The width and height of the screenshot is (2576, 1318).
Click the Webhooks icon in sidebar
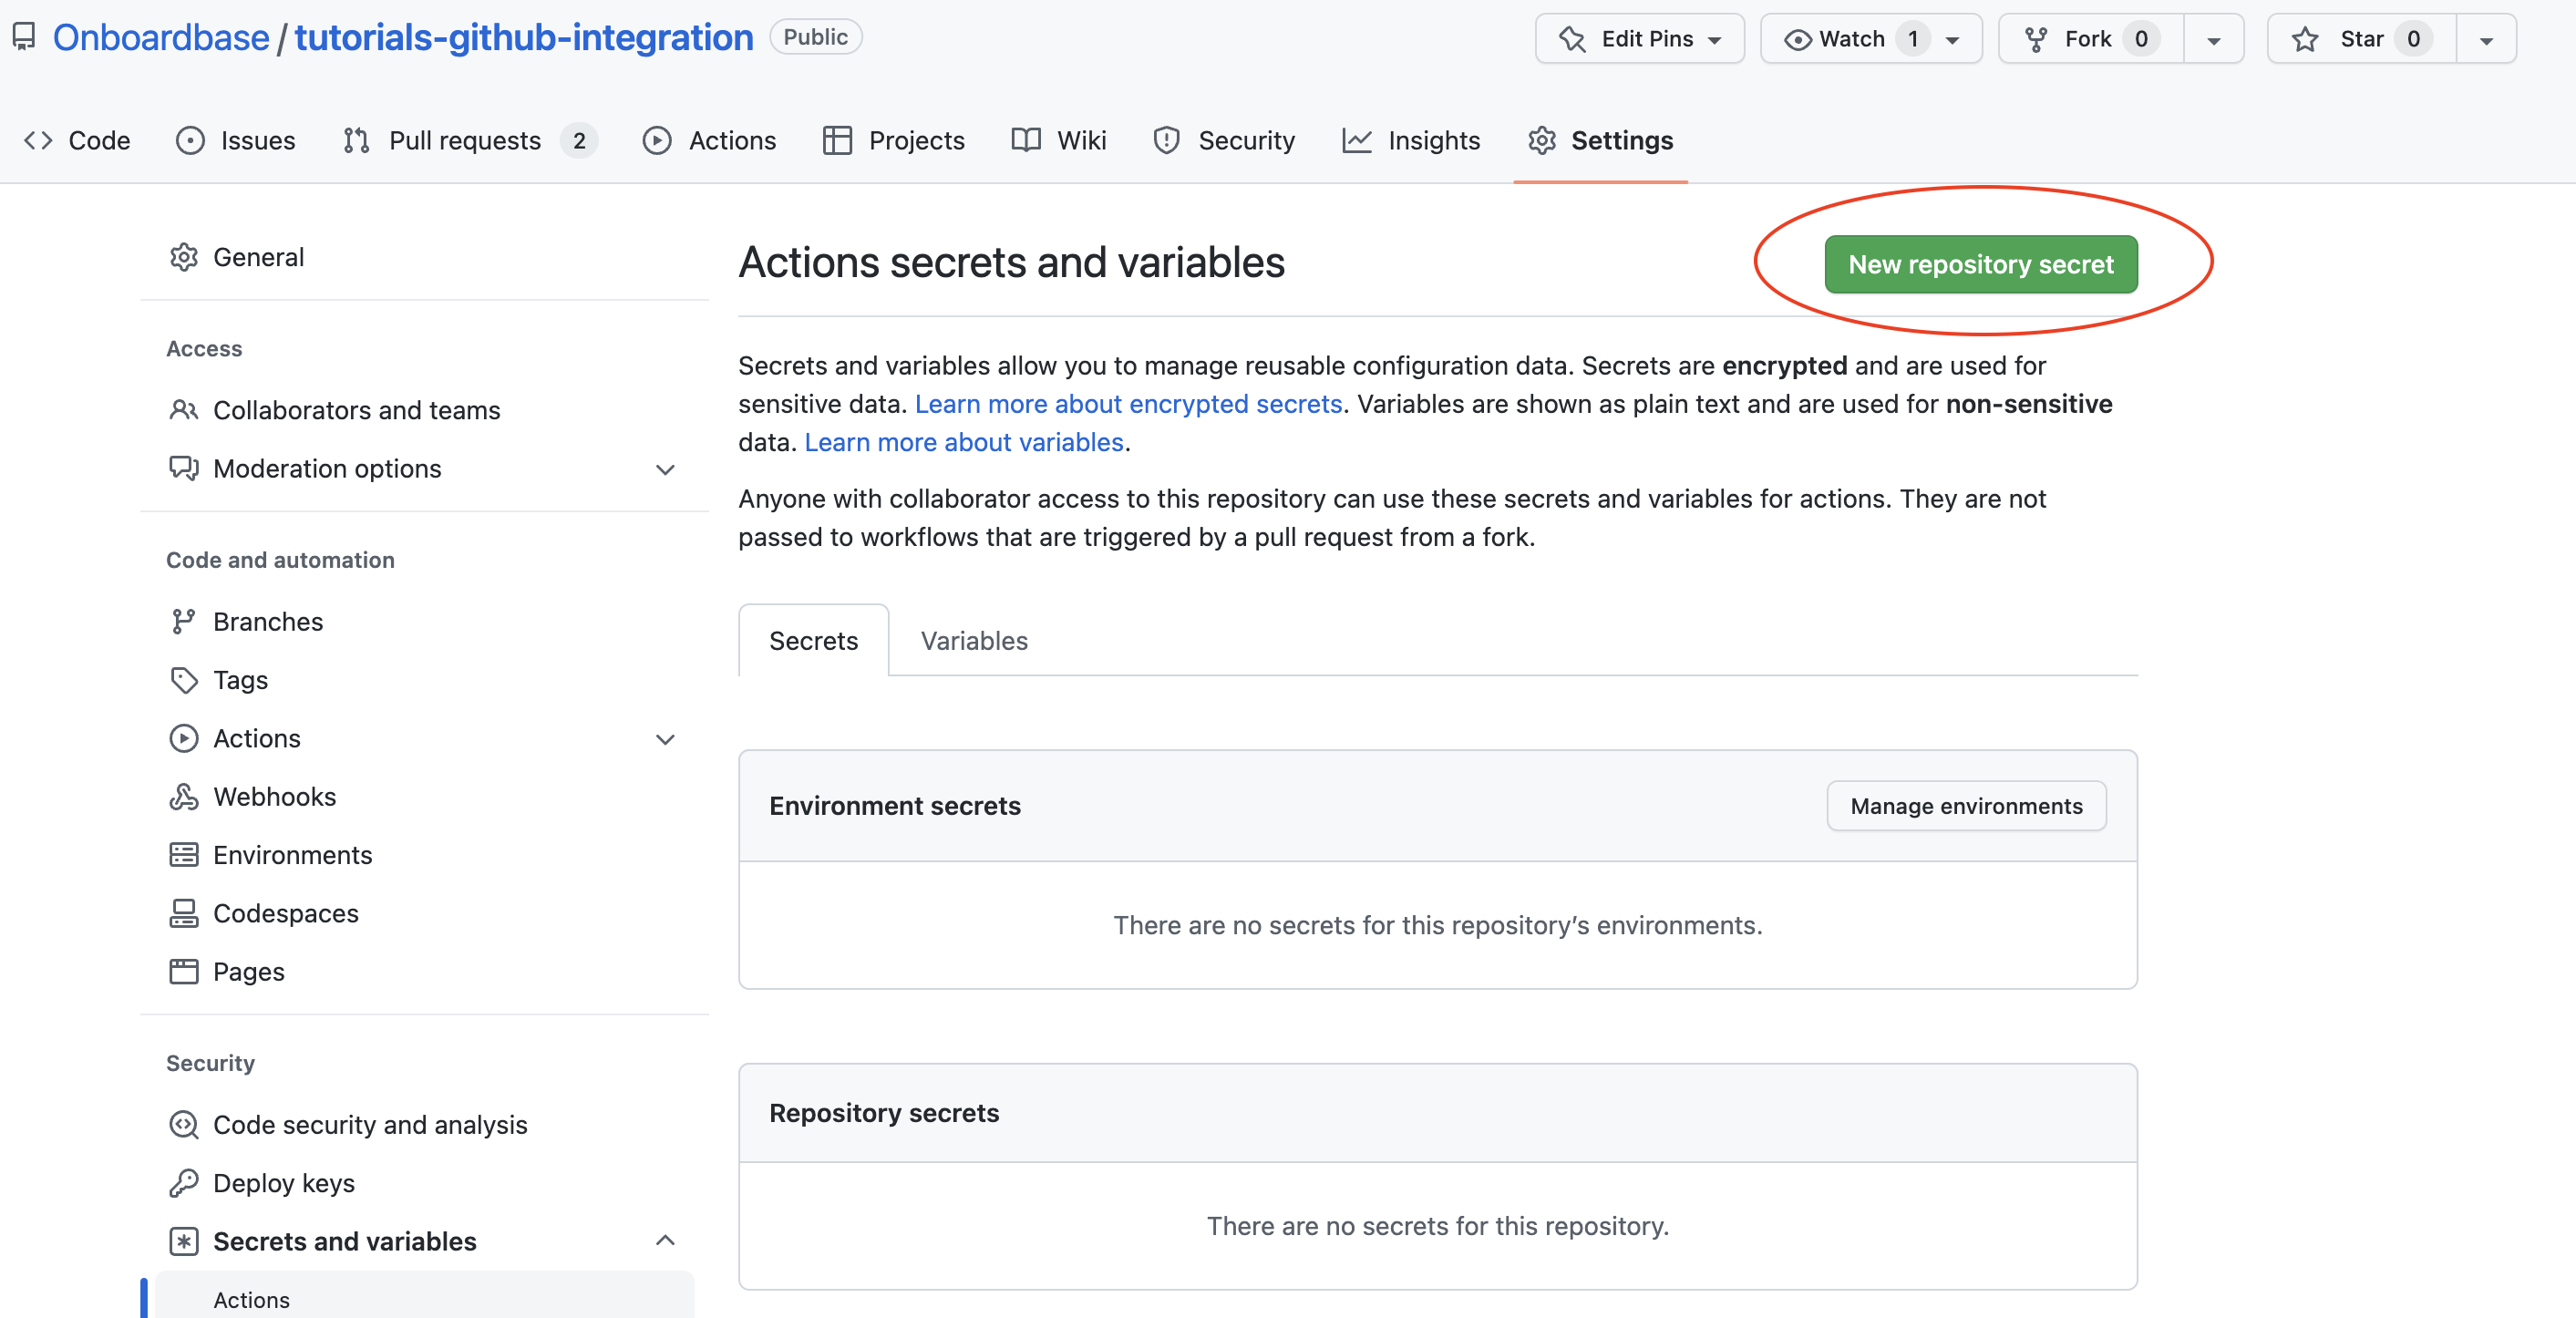click(x=183, y=797)
